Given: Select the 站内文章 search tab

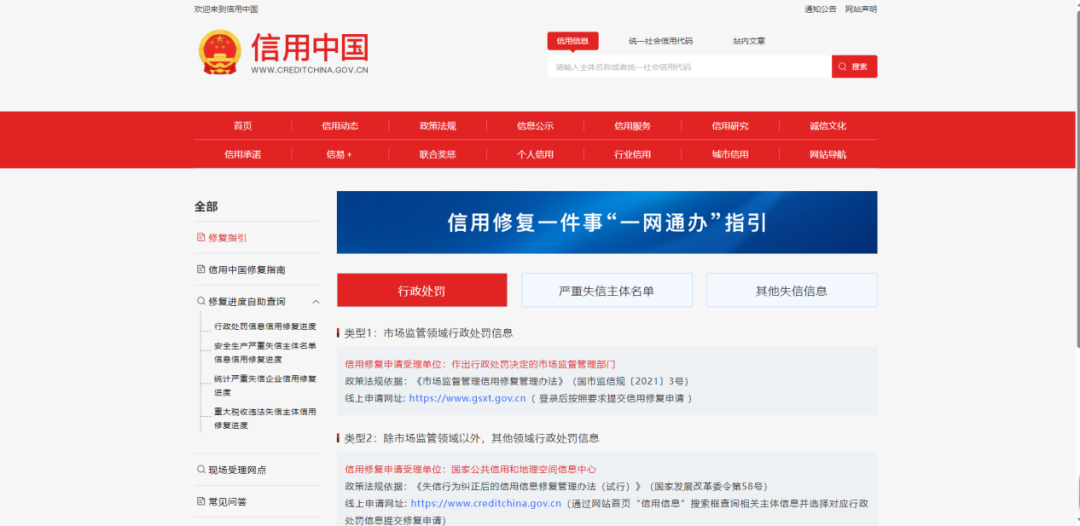Looking at the screenshot, I should [x=749, y=41].
